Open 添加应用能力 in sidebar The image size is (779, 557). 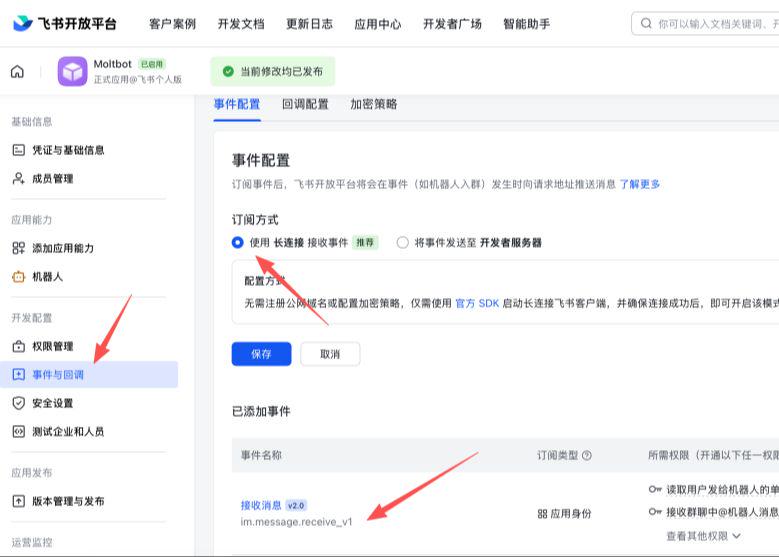pos(63,248)
